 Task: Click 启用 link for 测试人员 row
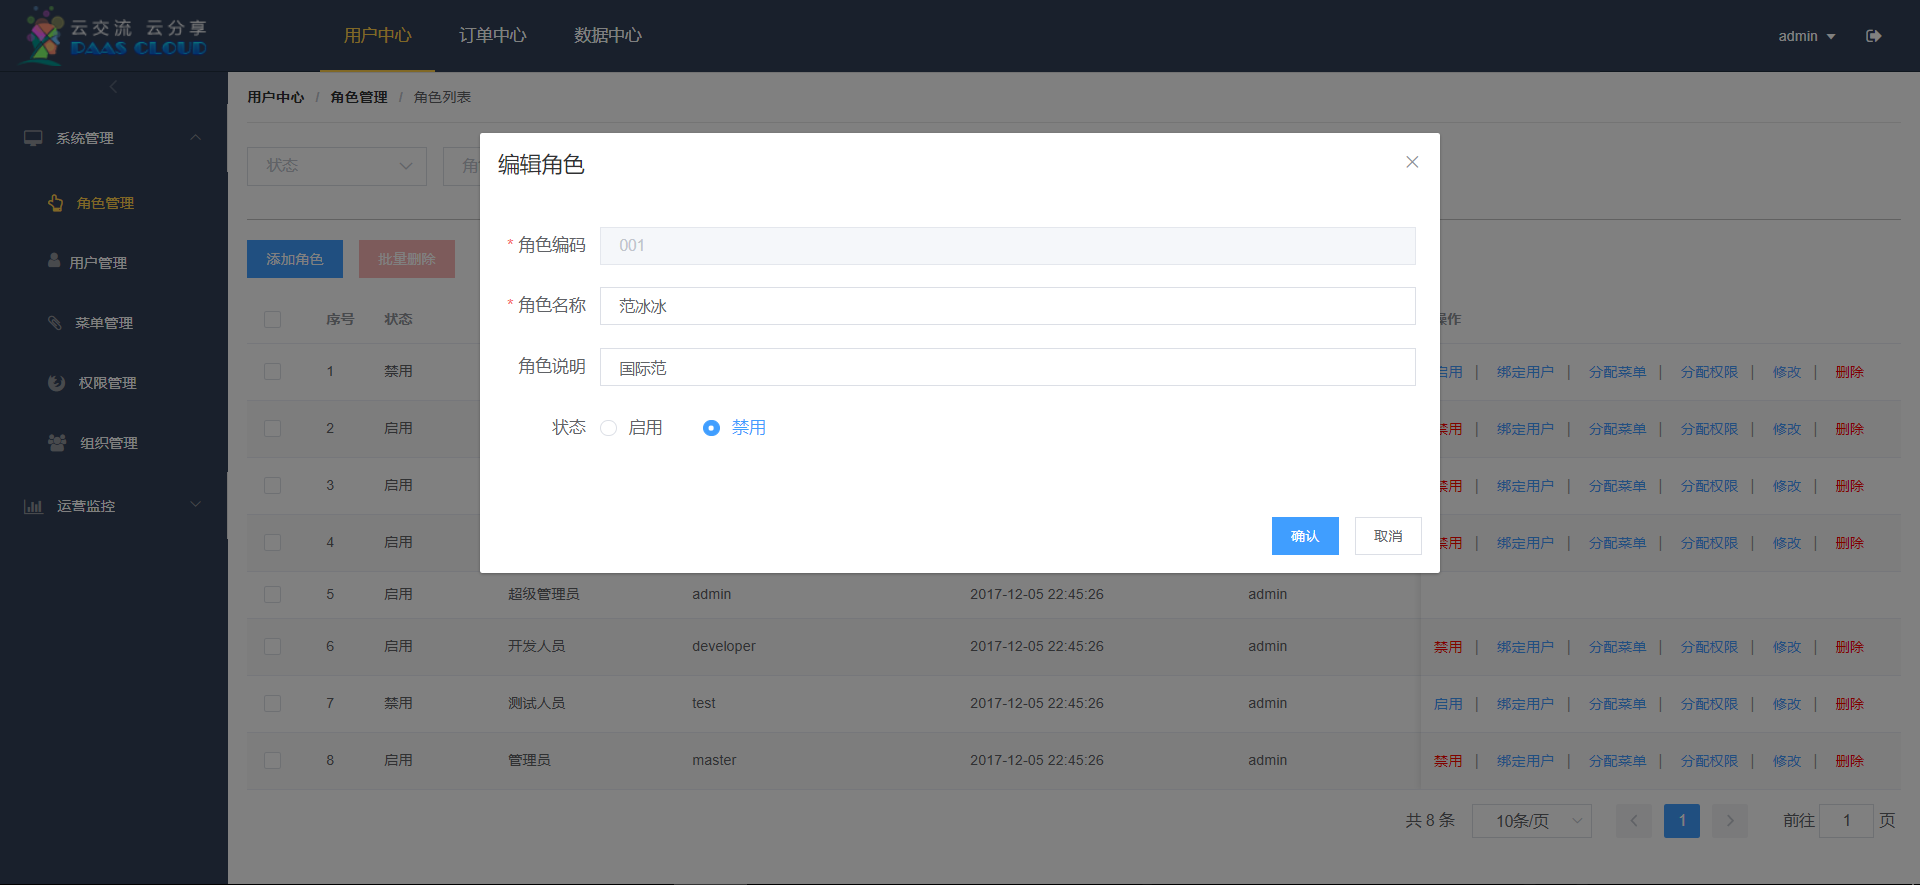tap(1448, 704)
